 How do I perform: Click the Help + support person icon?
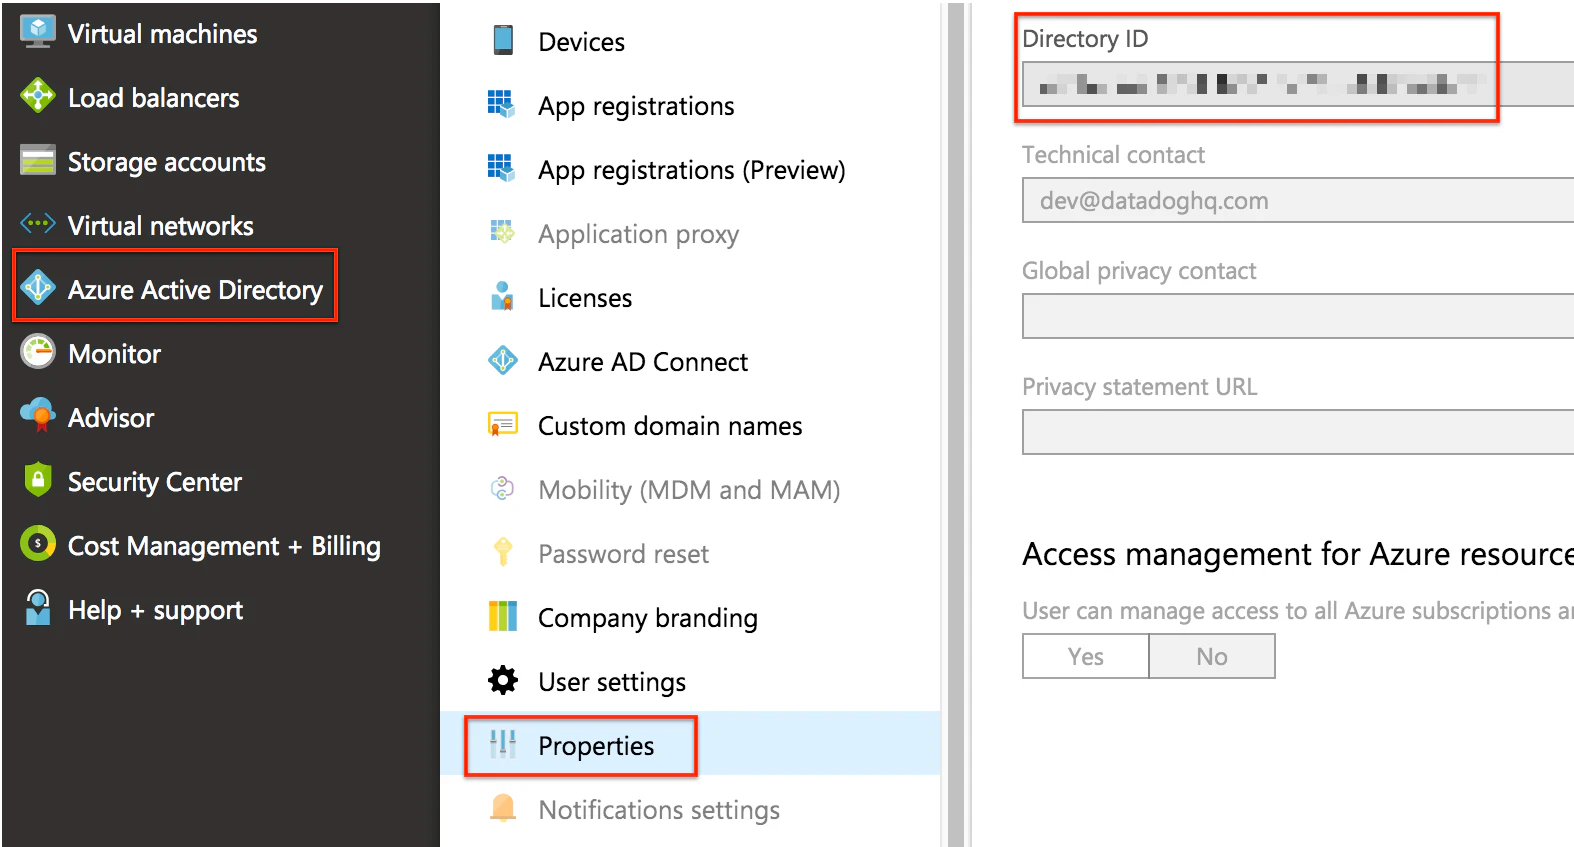point(38,608)
